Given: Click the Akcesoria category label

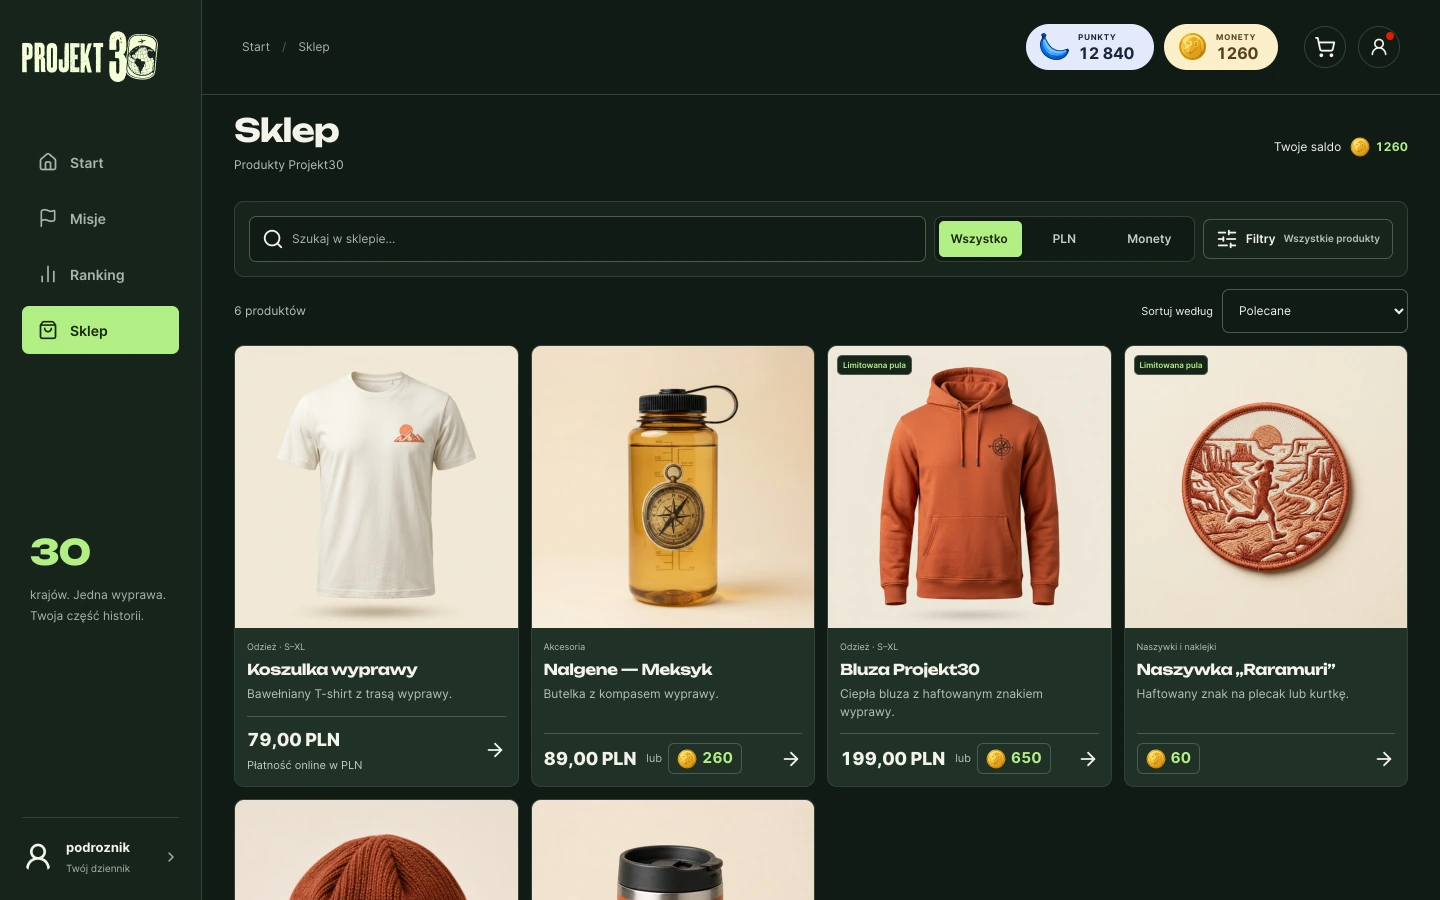Looking at the screenshot, I should (x=564, y=647).
